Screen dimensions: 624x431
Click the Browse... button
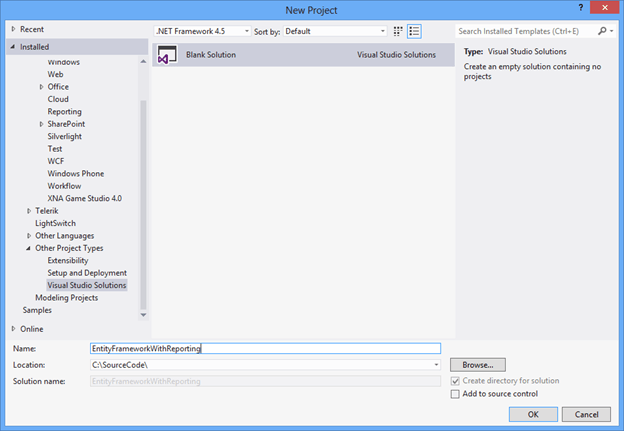click(478, 365)
